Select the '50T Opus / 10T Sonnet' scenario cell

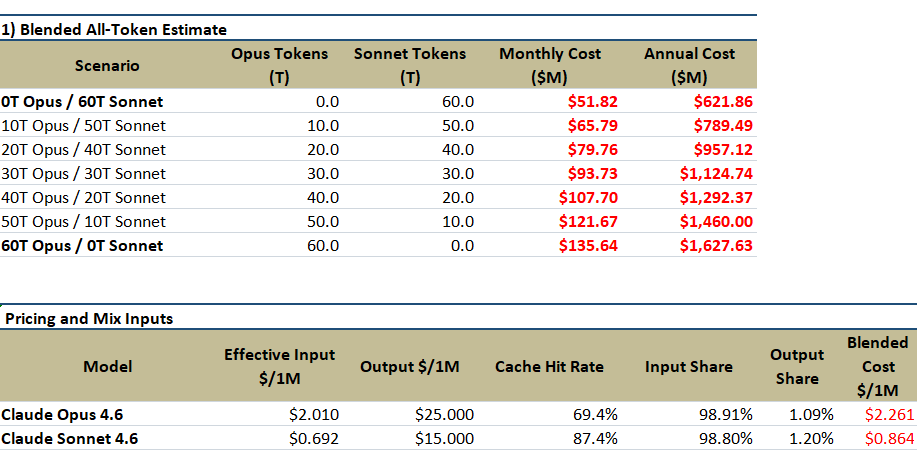84,221
